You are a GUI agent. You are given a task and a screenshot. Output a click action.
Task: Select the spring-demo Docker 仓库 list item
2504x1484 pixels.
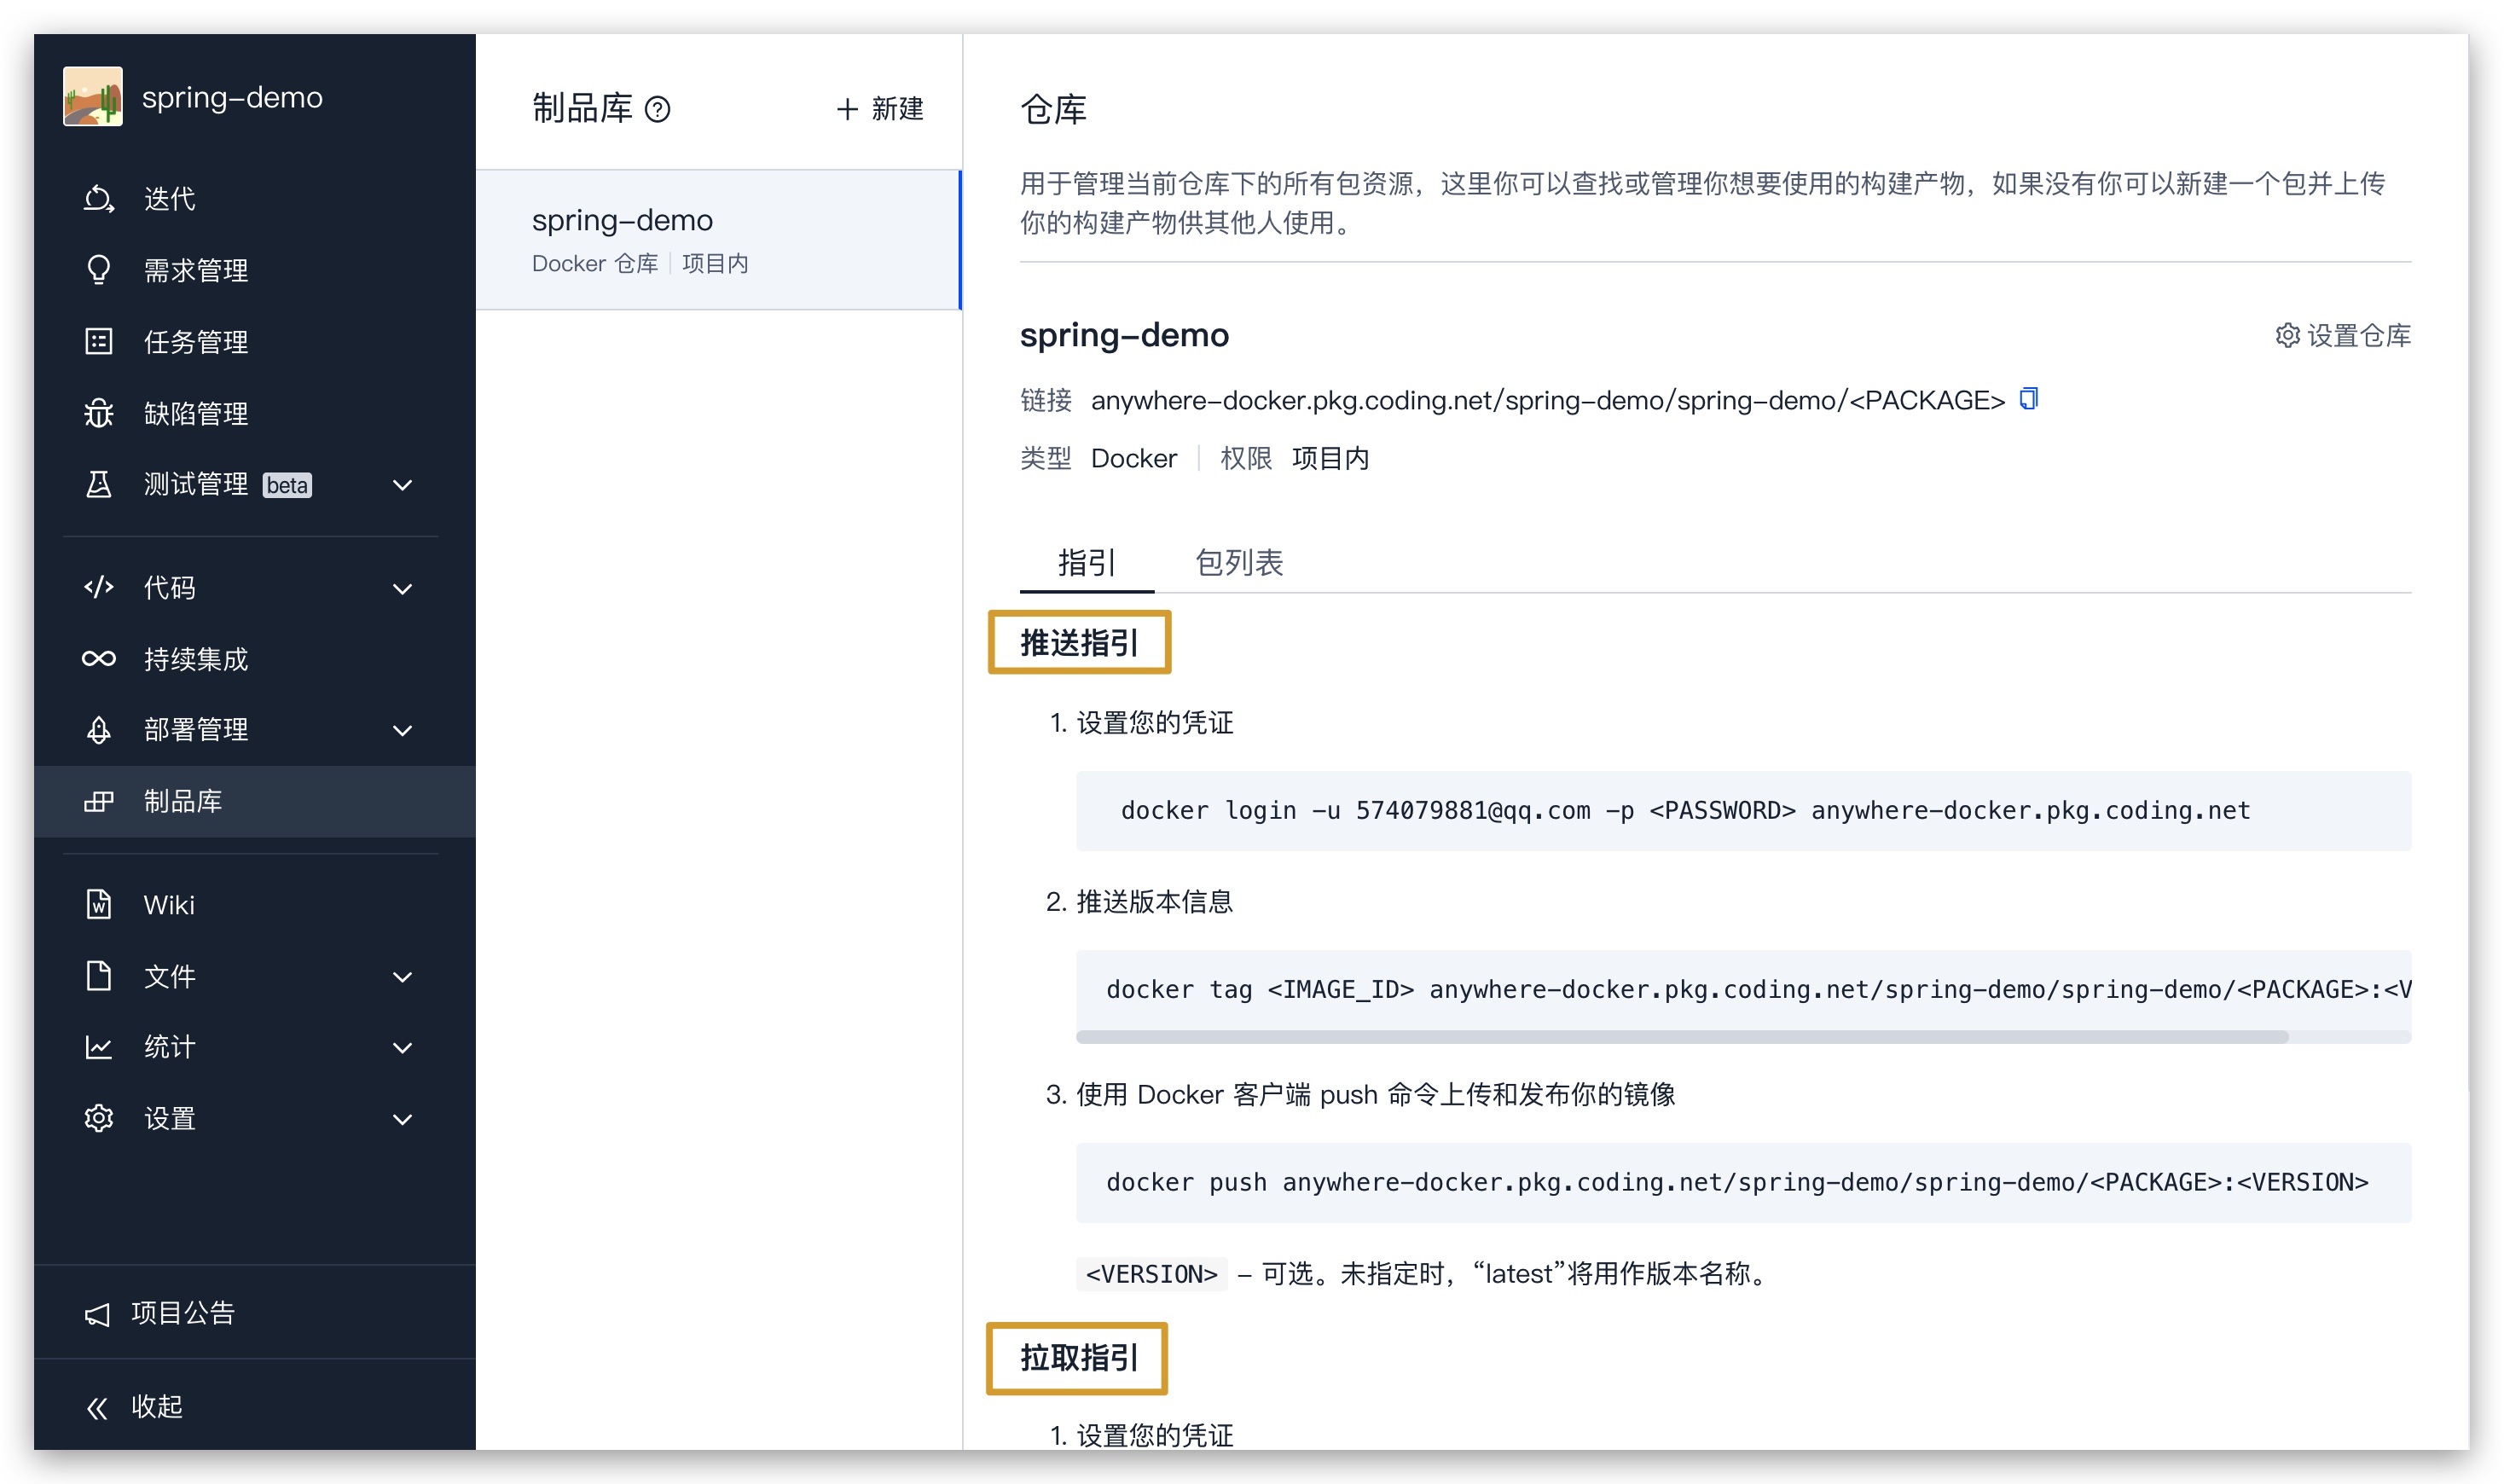tap(718, 240)
